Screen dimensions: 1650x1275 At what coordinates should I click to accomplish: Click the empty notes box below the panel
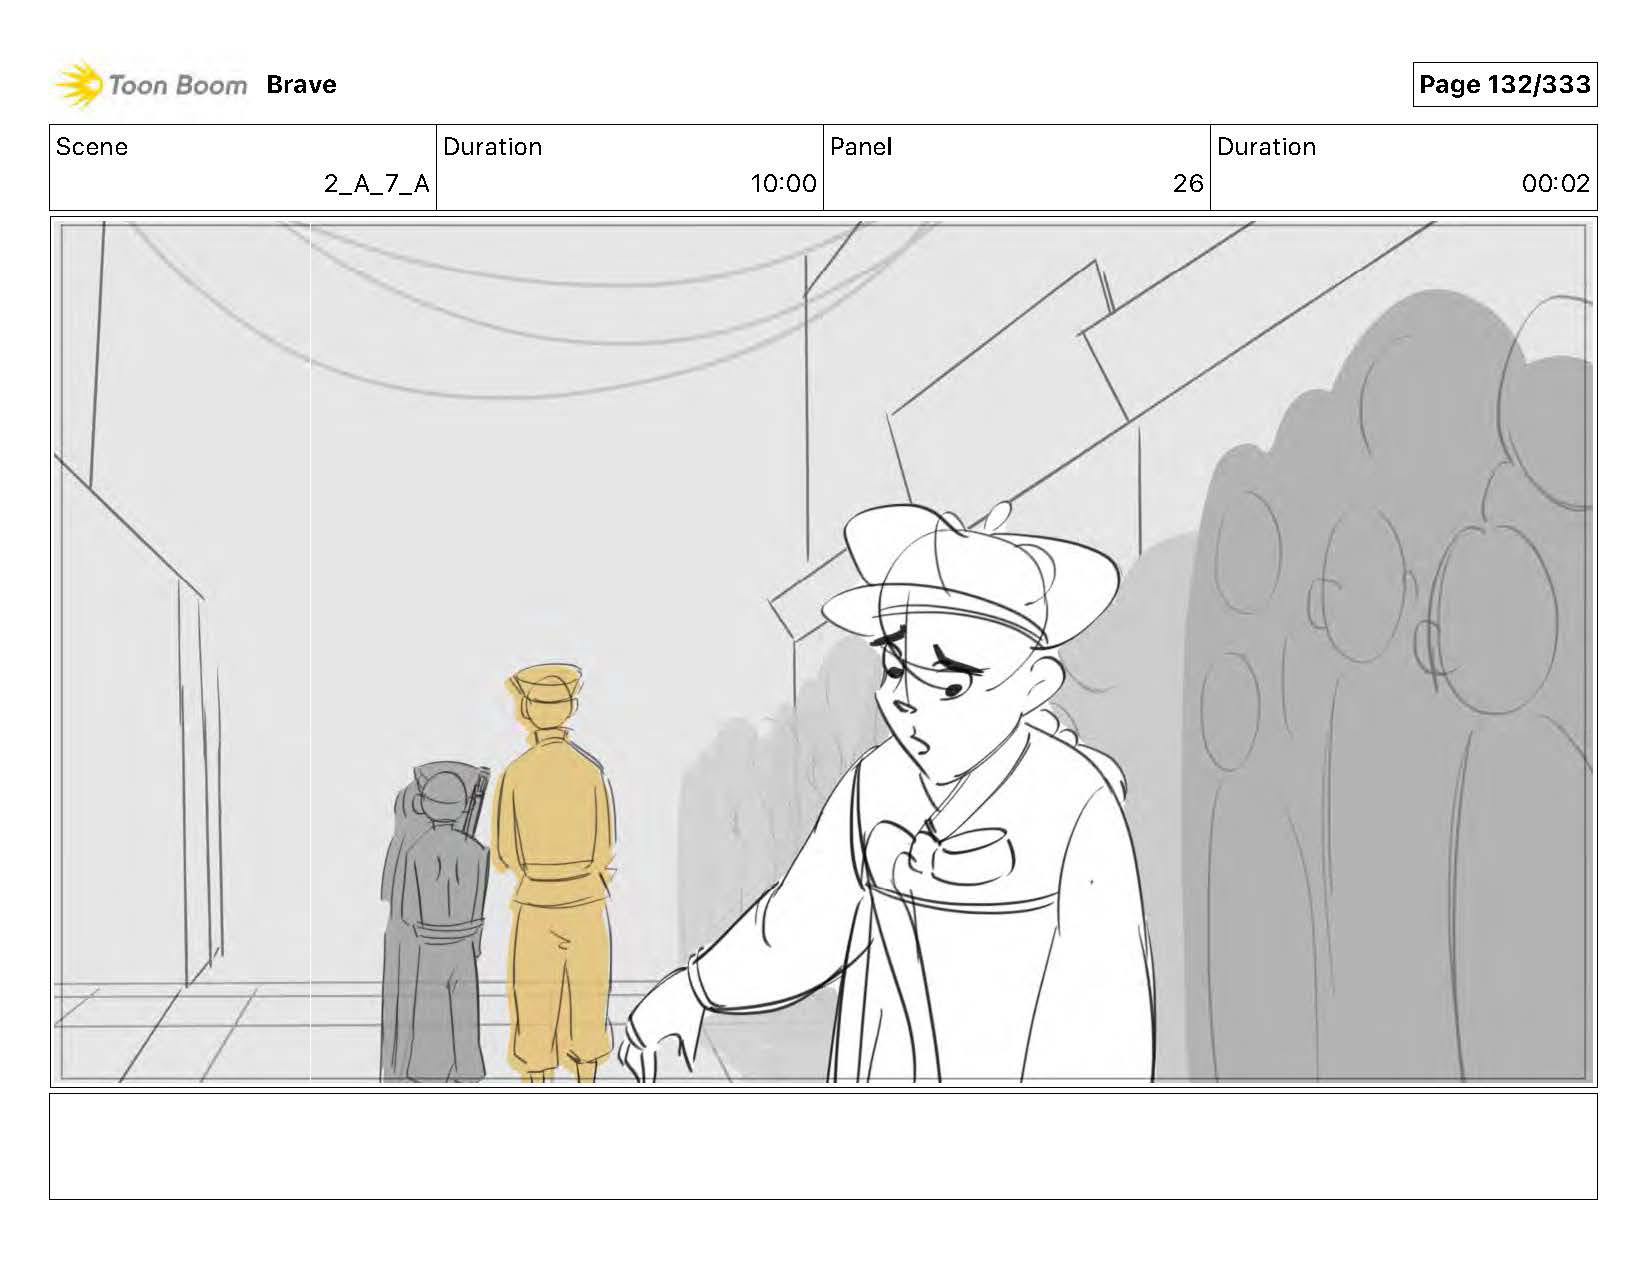(823, 1146)
